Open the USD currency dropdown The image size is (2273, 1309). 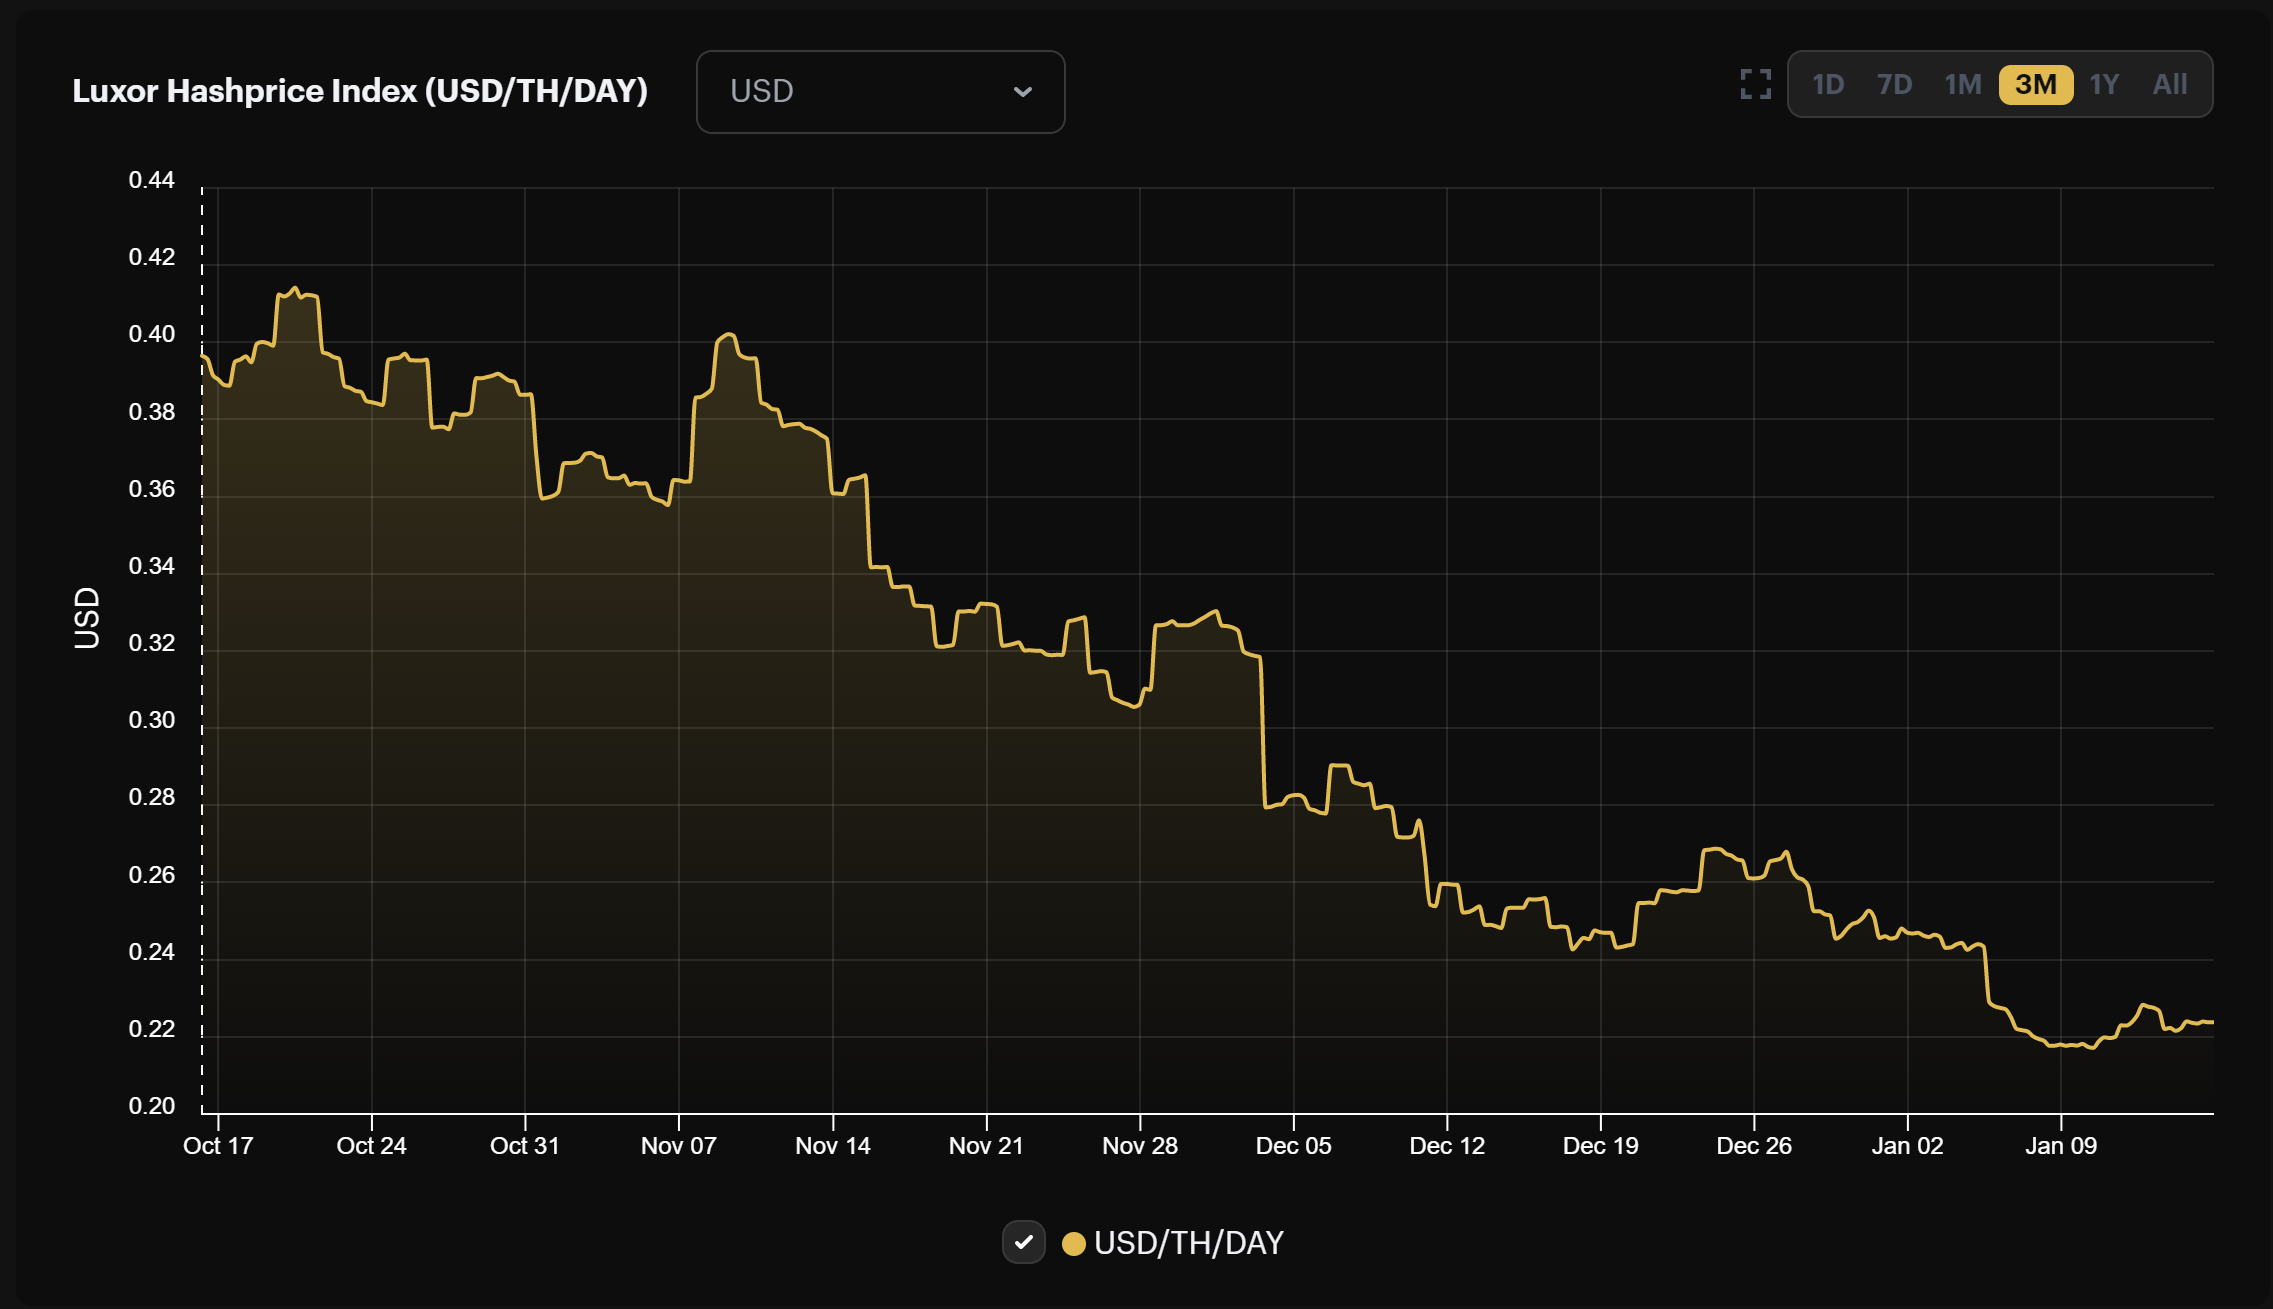coord(880,91)
